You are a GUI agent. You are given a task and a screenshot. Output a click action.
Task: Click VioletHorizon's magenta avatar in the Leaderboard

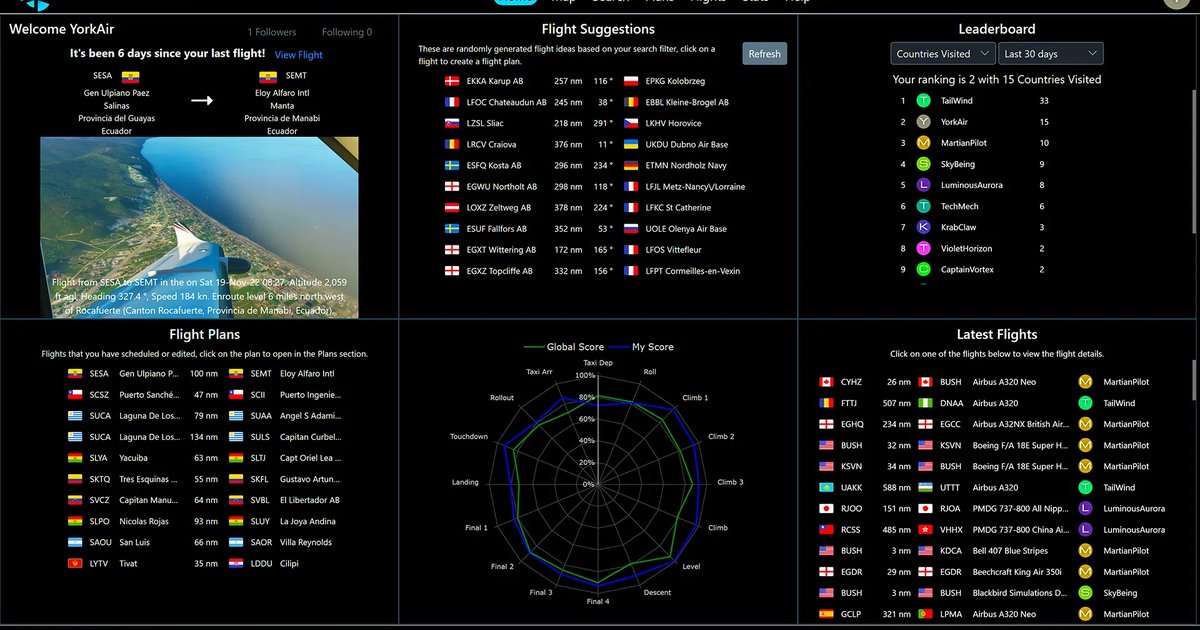point(924,248)
